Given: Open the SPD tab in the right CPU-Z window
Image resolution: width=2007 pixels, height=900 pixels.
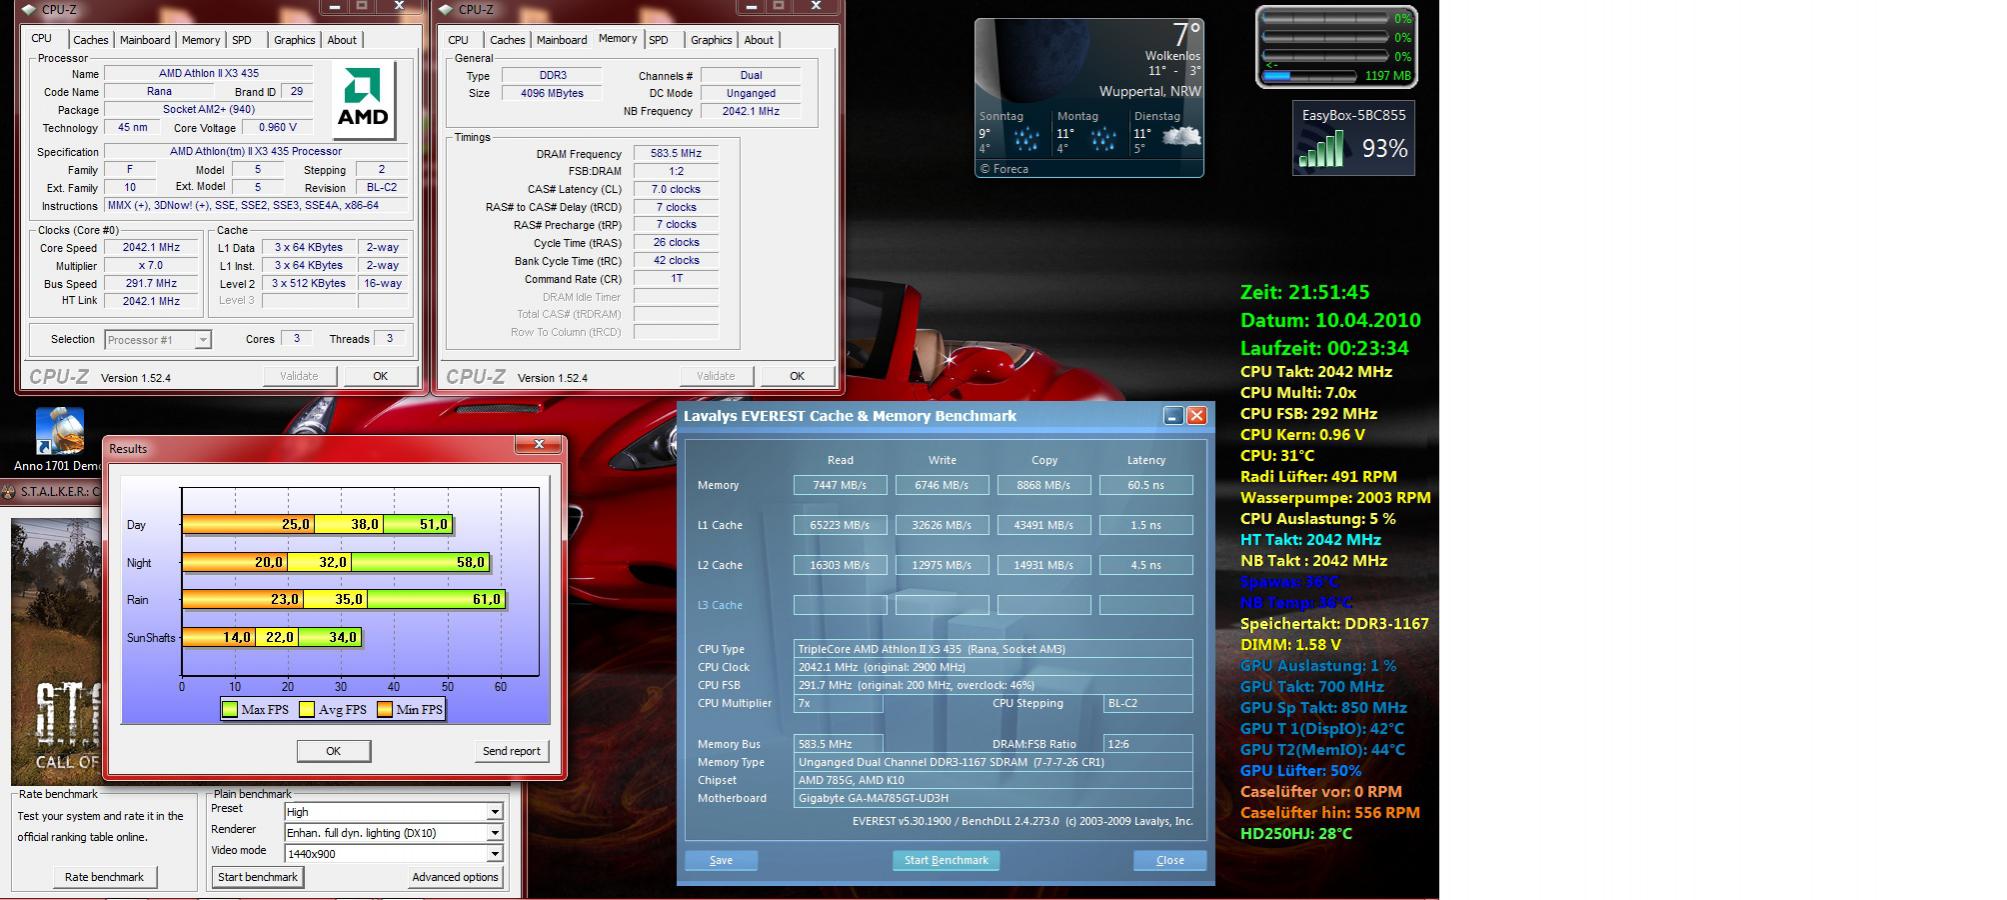Looking at the screenshot, I should pyautogui.click(x=658, y=40).
